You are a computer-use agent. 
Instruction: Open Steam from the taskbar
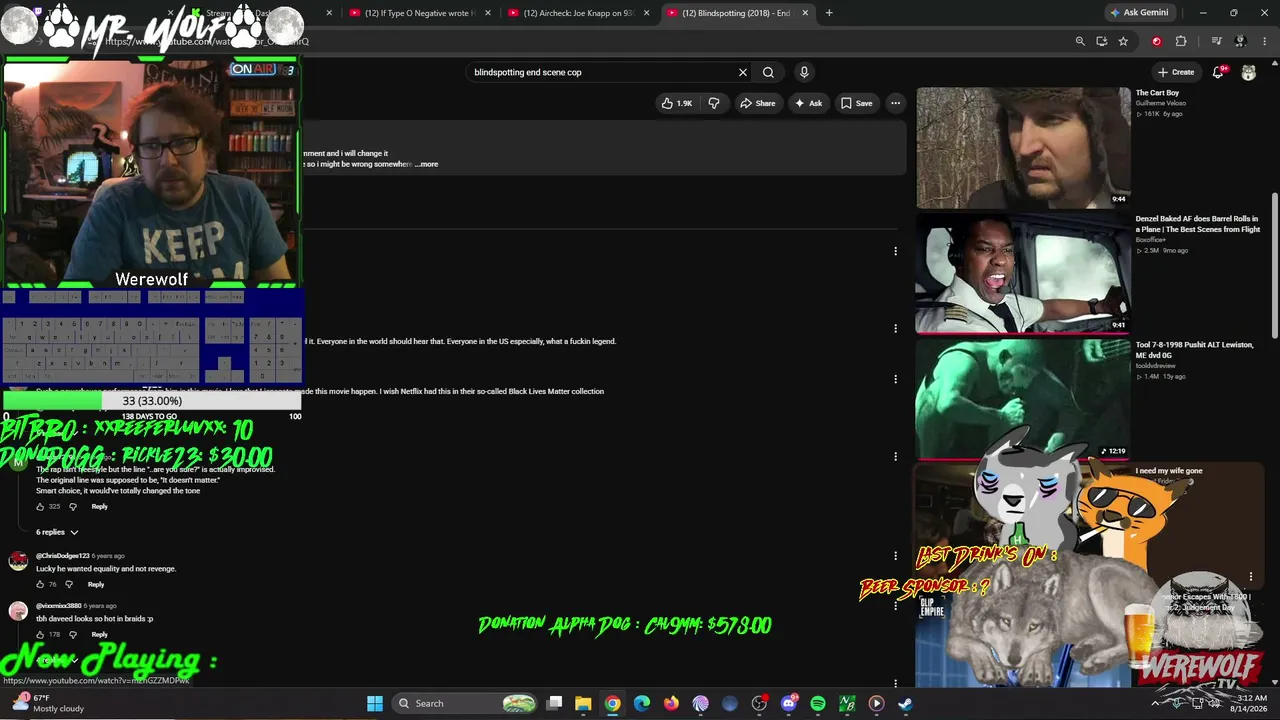tap(906, 703)
